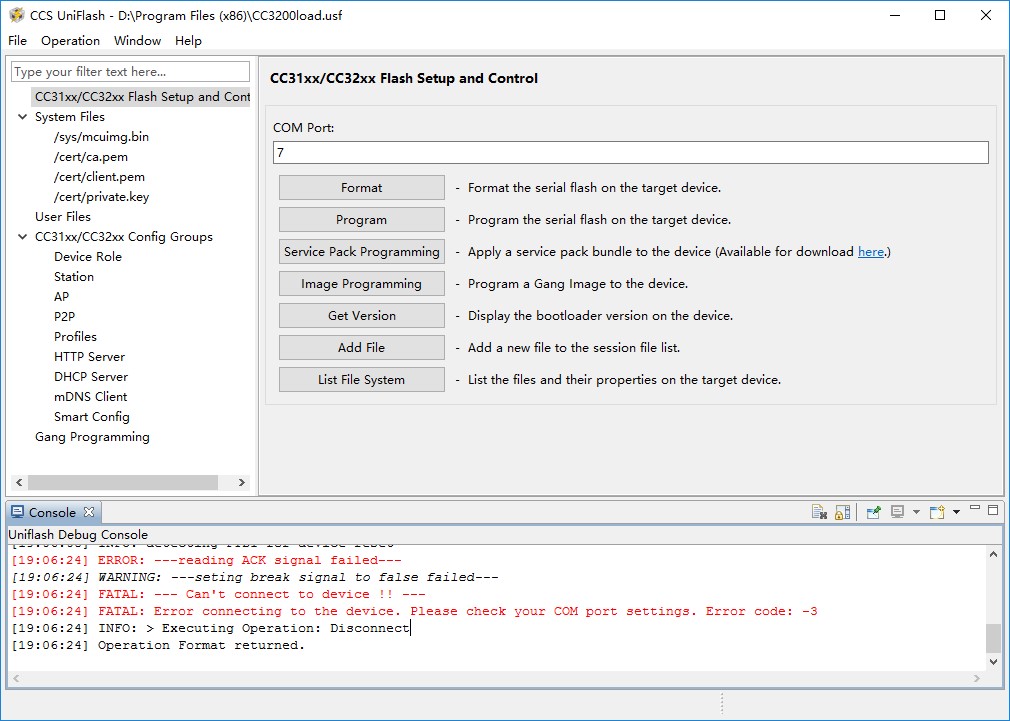Screen dimensions: 1010x721
Task: Collapse the System Files tree node
Action: (23, 117)
